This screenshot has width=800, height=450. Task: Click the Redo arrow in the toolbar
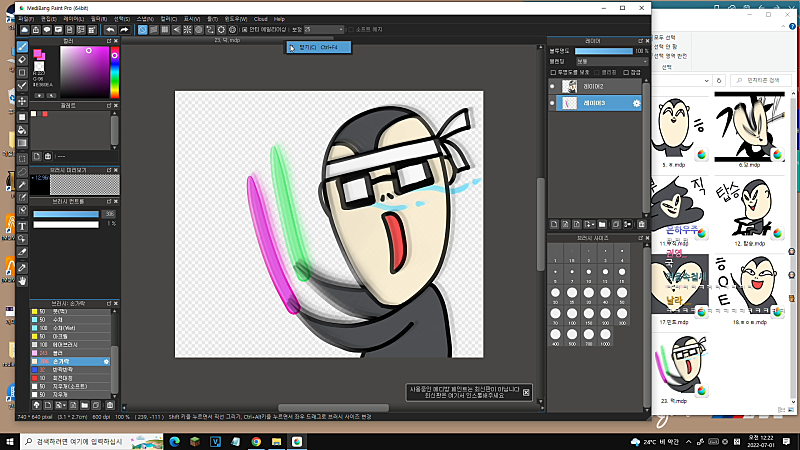[124, 30]
